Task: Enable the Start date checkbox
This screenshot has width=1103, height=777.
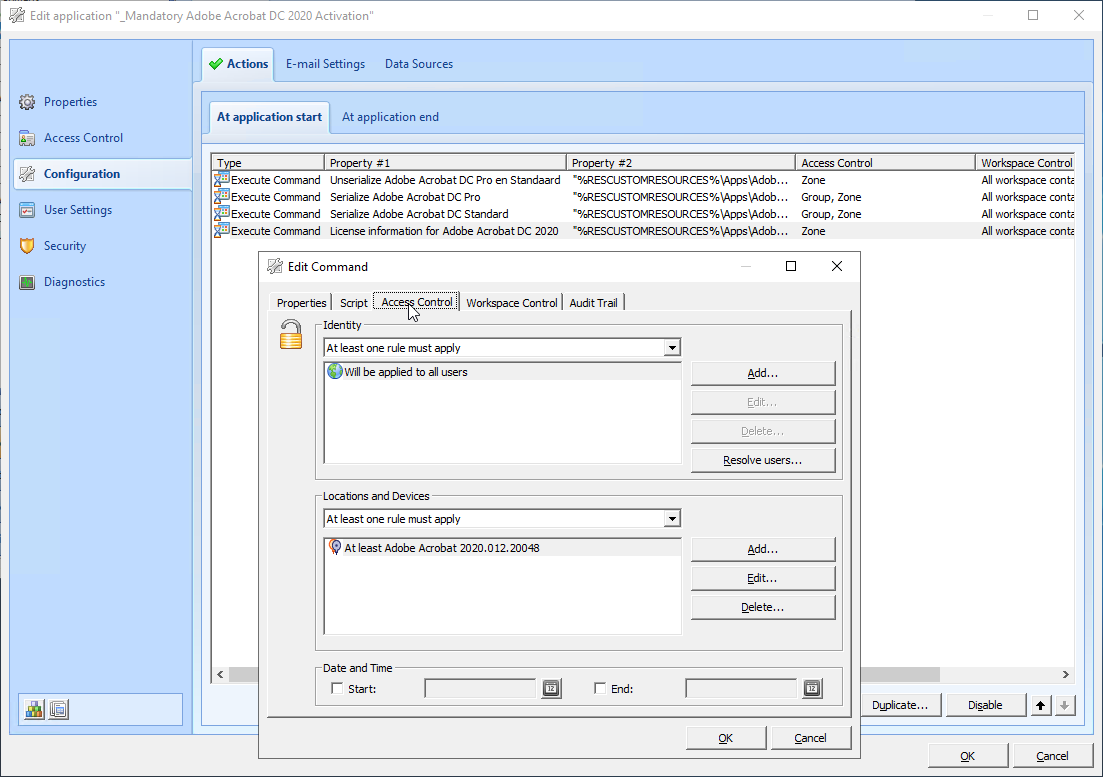Action: pos(337,688)
